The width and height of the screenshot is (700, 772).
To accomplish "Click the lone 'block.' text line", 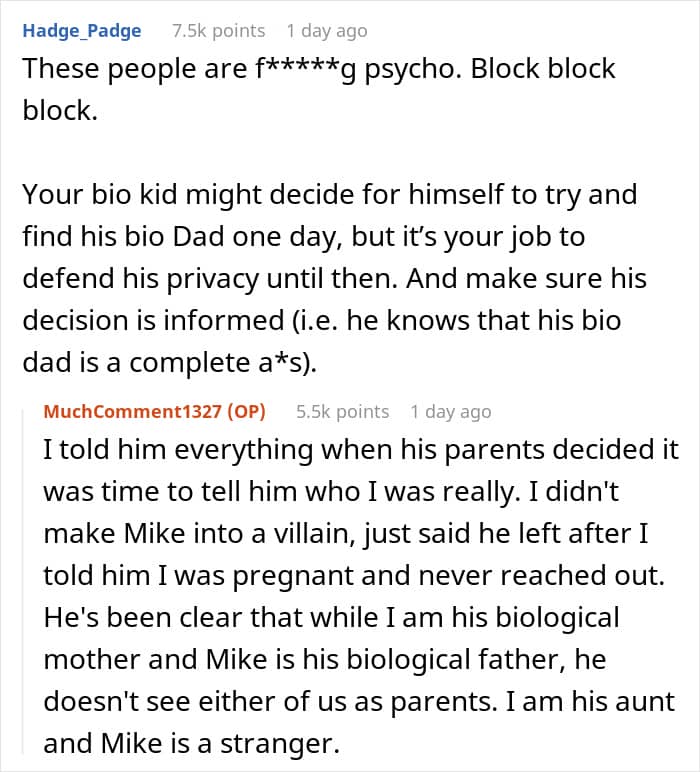I will [60, 110].
